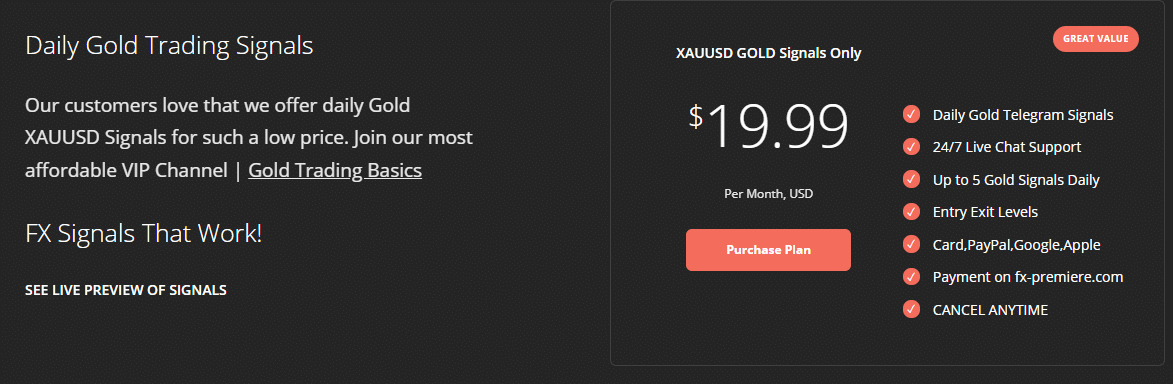The image size is (1173, 384).
Task: Click the Daily Gold Trading Signals heading
Action: pyautogui.click(x=169, y=46)
